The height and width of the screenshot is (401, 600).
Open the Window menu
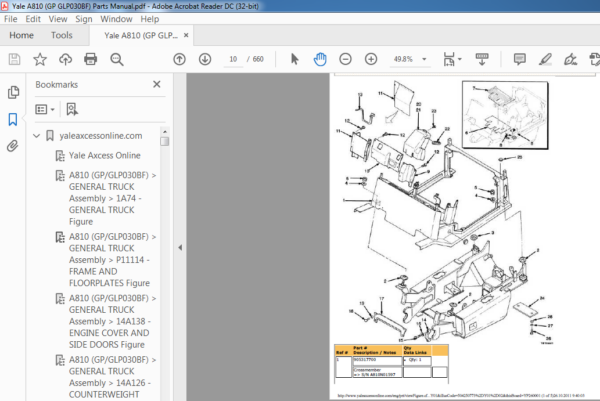[x=116, y=19]
